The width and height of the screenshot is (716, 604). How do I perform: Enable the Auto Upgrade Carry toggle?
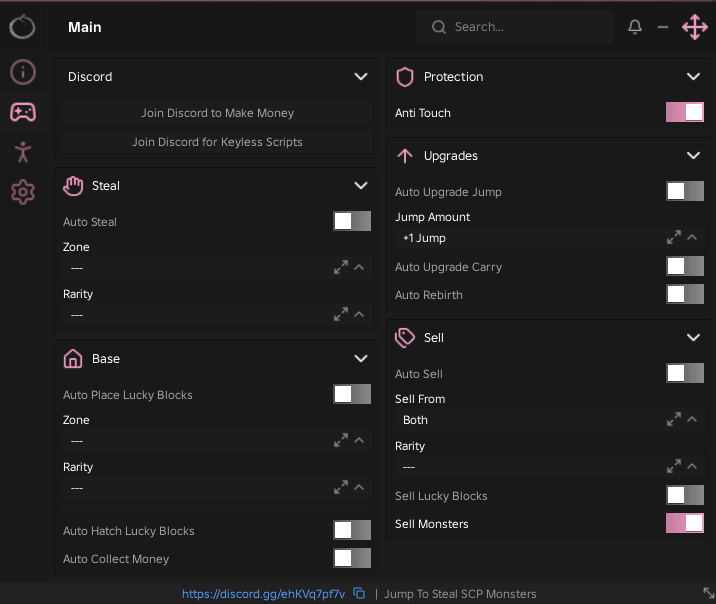(x=684, y=267)
